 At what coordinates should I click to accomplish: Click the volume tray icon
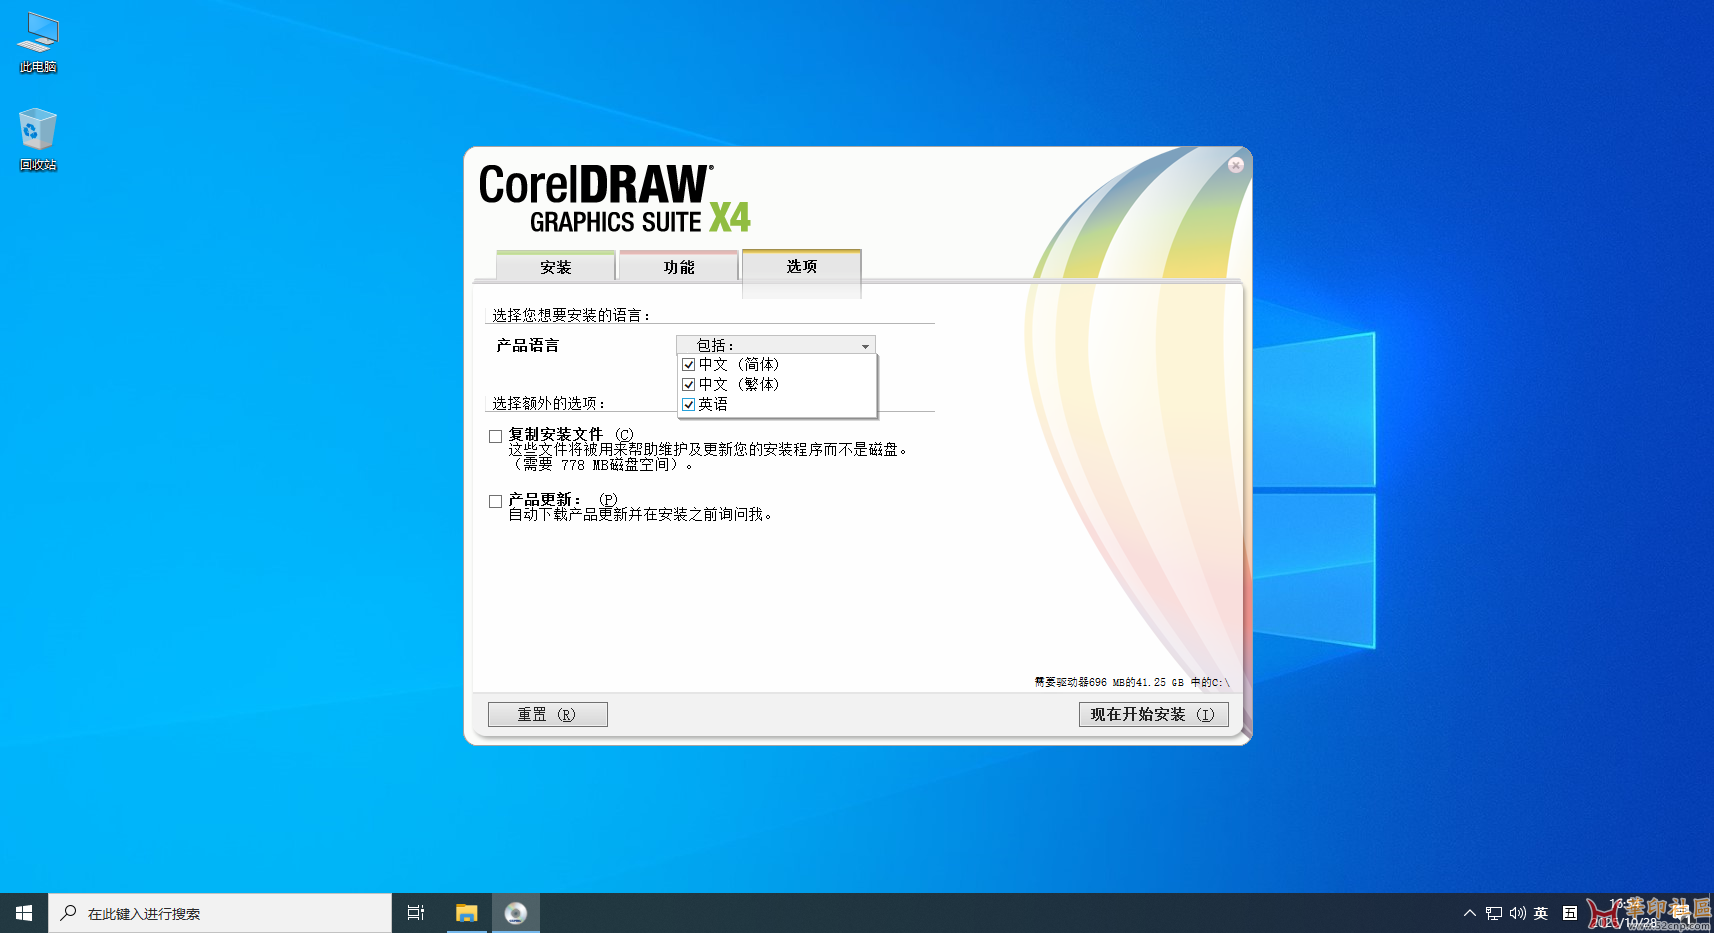1516,912
